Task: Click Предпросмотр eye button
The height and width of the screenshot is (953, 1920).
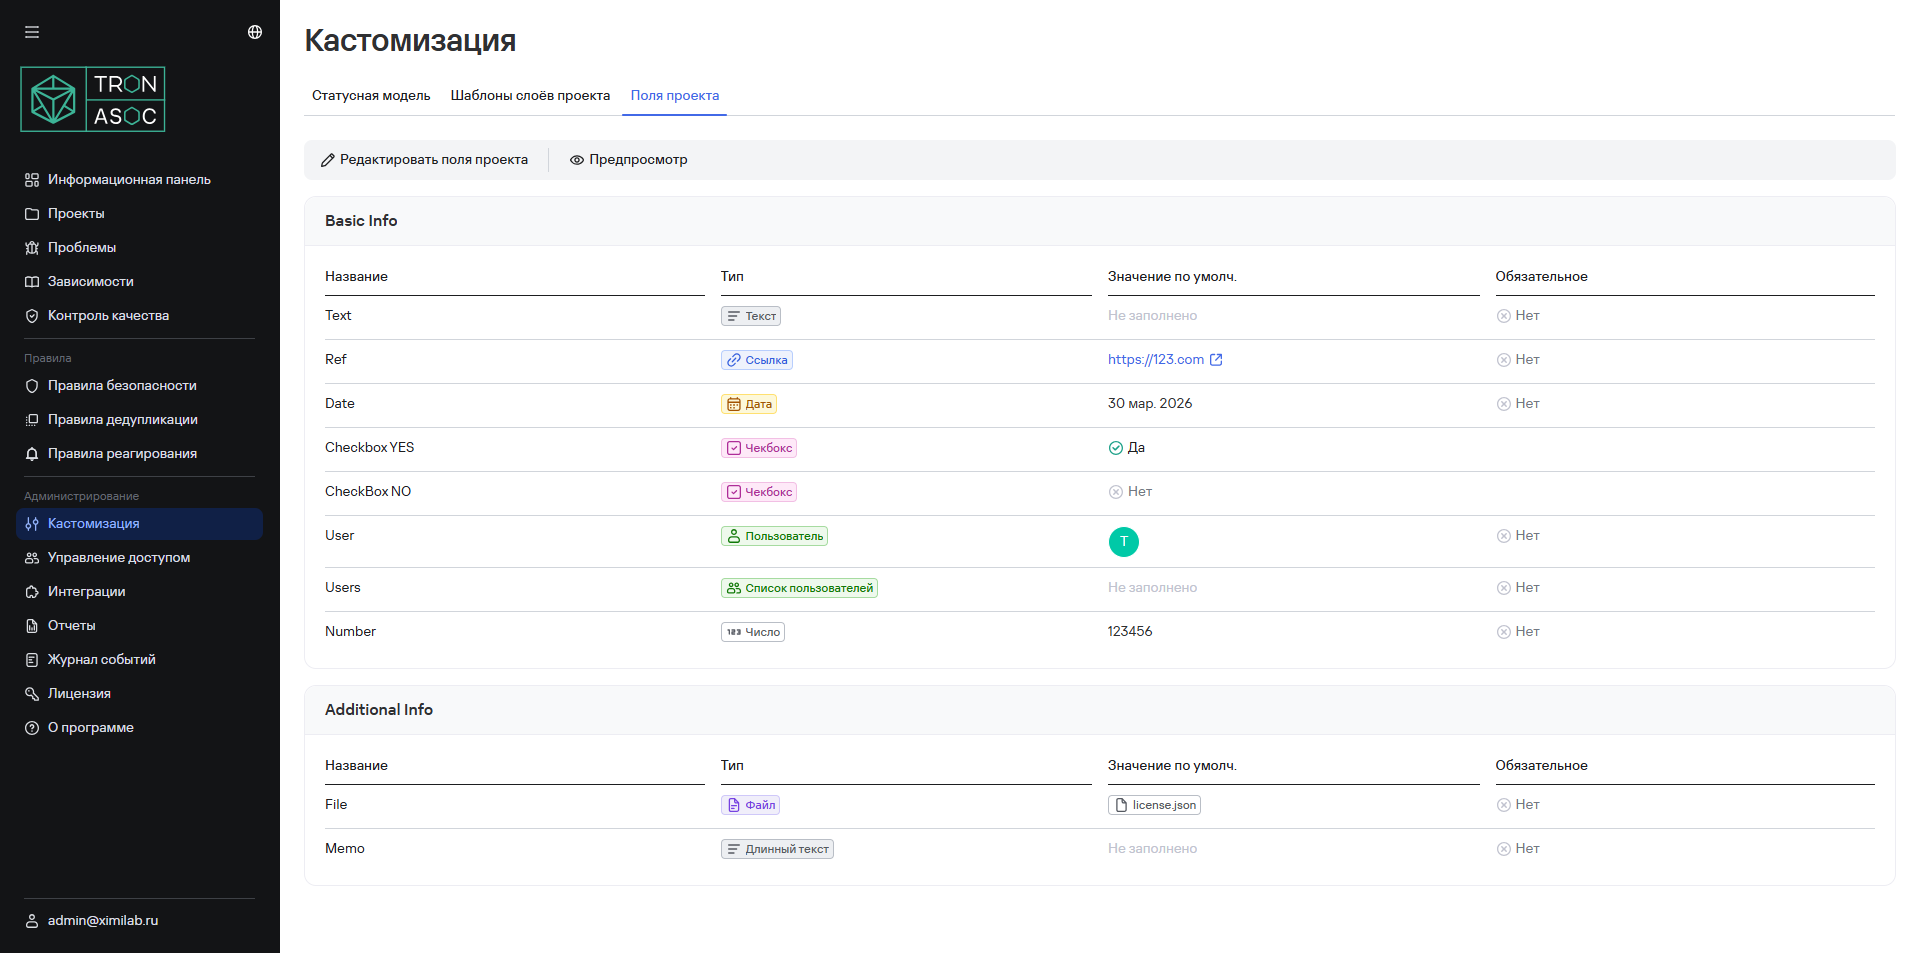Action: 629,160
